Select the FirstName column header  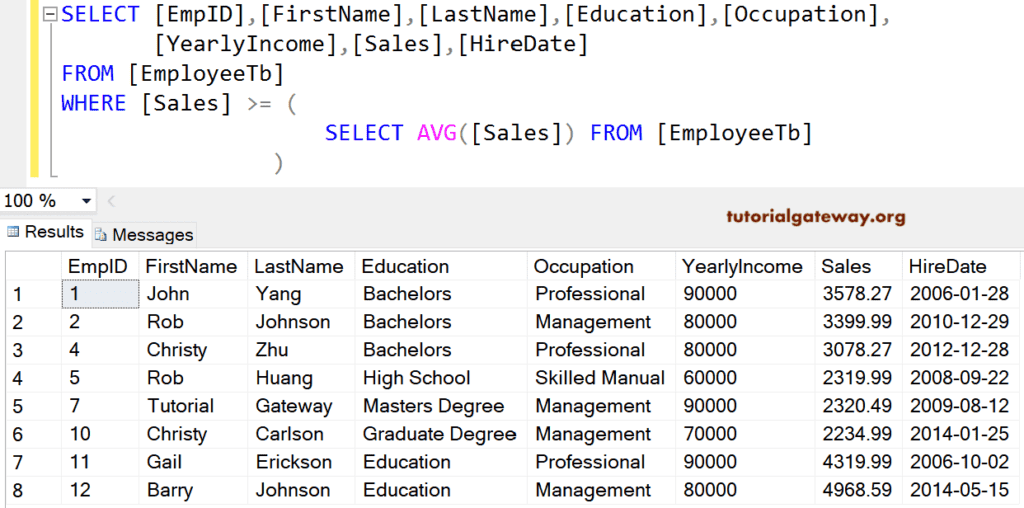[191, 266]
